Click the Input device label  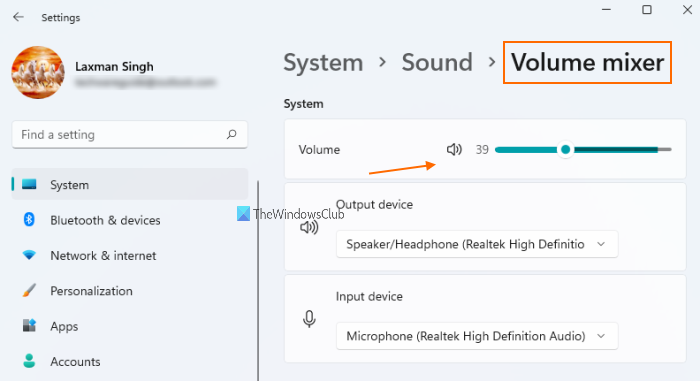tap(369, 297)
